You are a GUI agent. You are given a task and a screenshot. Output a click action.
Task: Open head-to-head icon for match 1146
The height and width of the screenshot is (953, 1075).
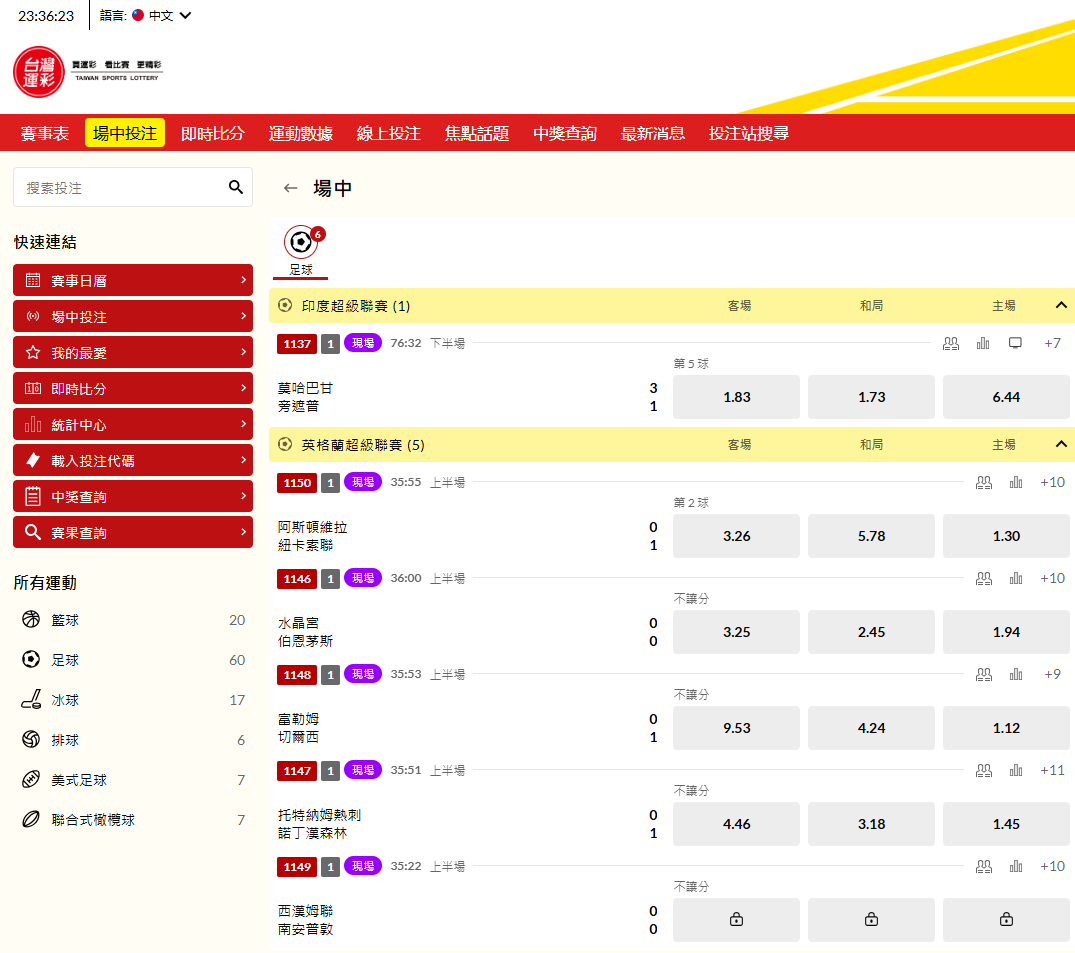(984, 579)
